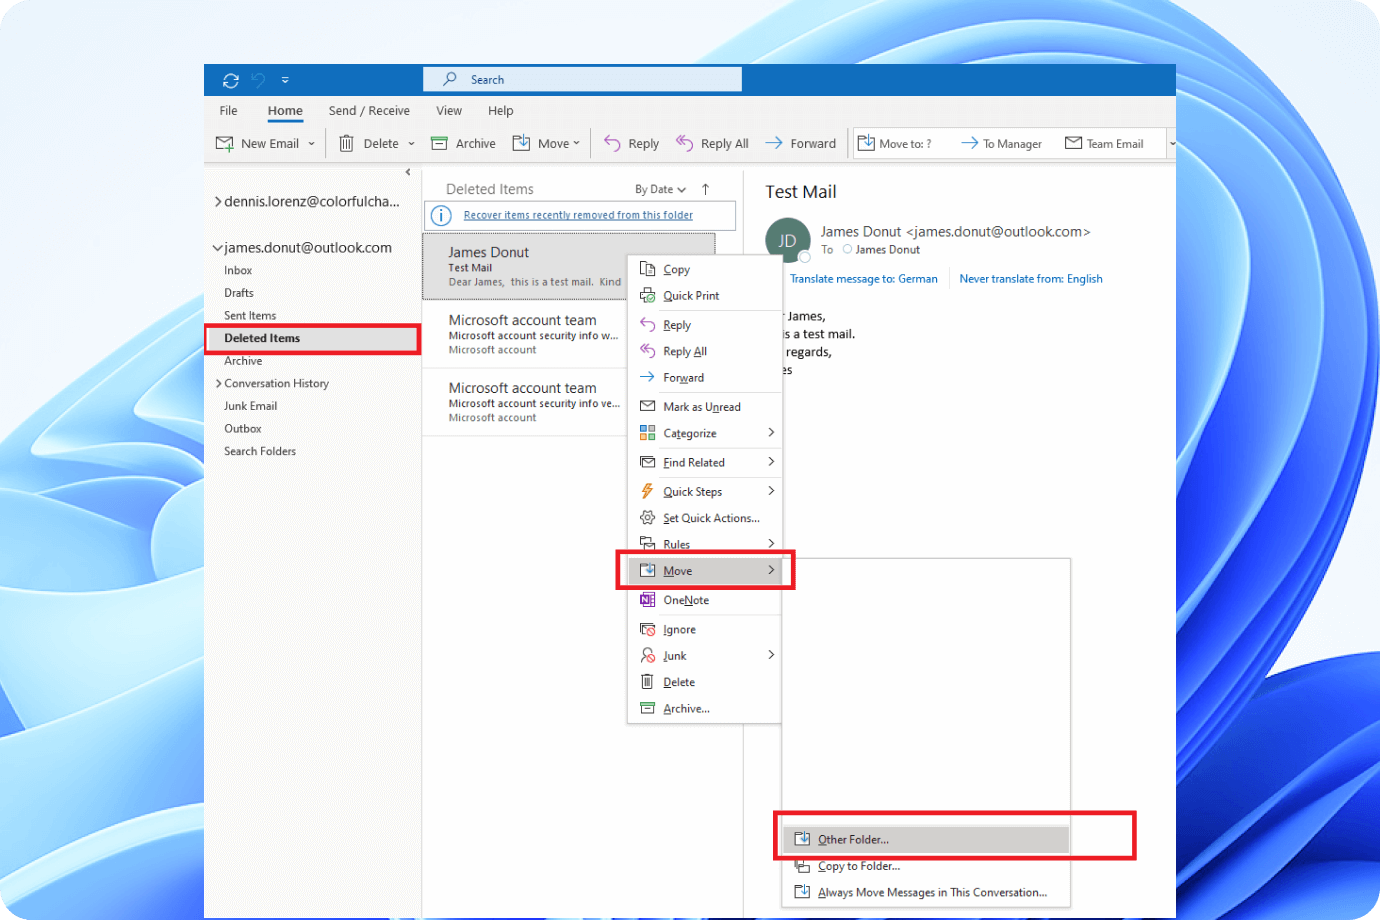
Task: Open the By Date sort dropdown
Action: point(660,190)
